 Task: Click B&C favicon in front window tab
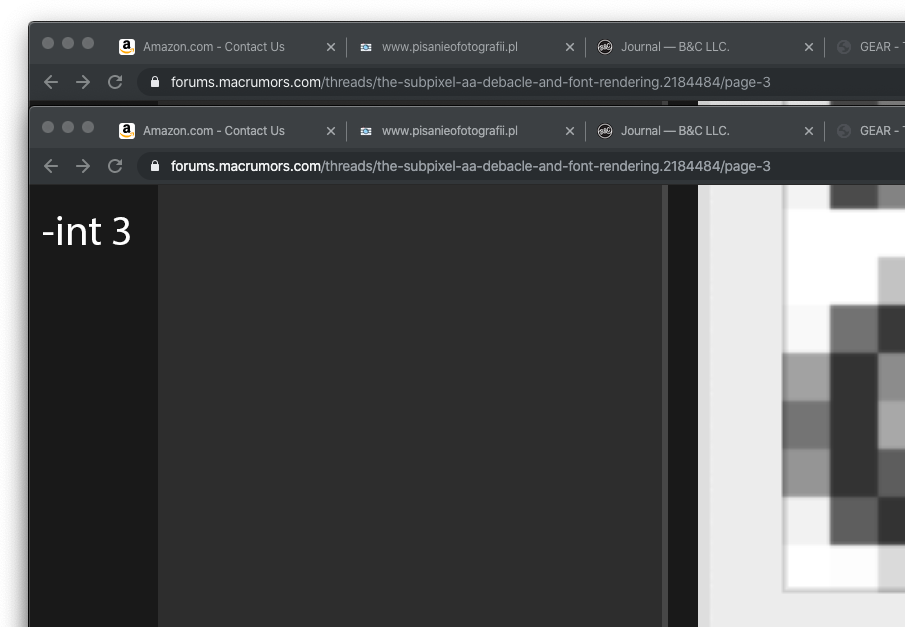pyautogui.click(x=605, y=131)
